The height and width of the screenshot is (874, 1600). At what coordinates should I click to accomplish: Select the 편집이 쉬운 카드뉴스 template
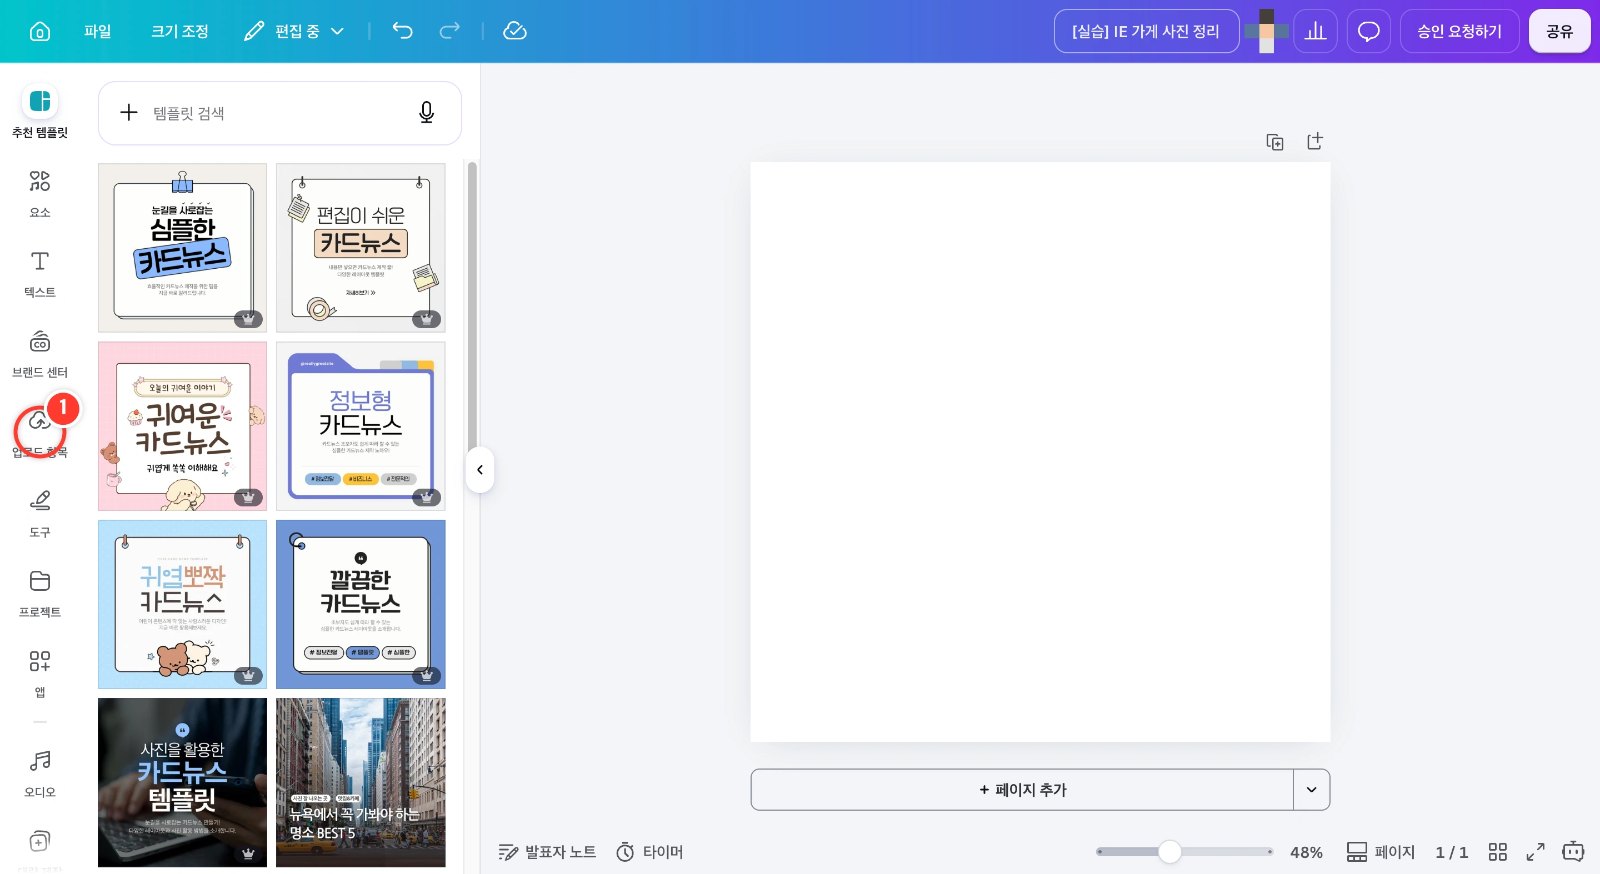pos(360,247)
